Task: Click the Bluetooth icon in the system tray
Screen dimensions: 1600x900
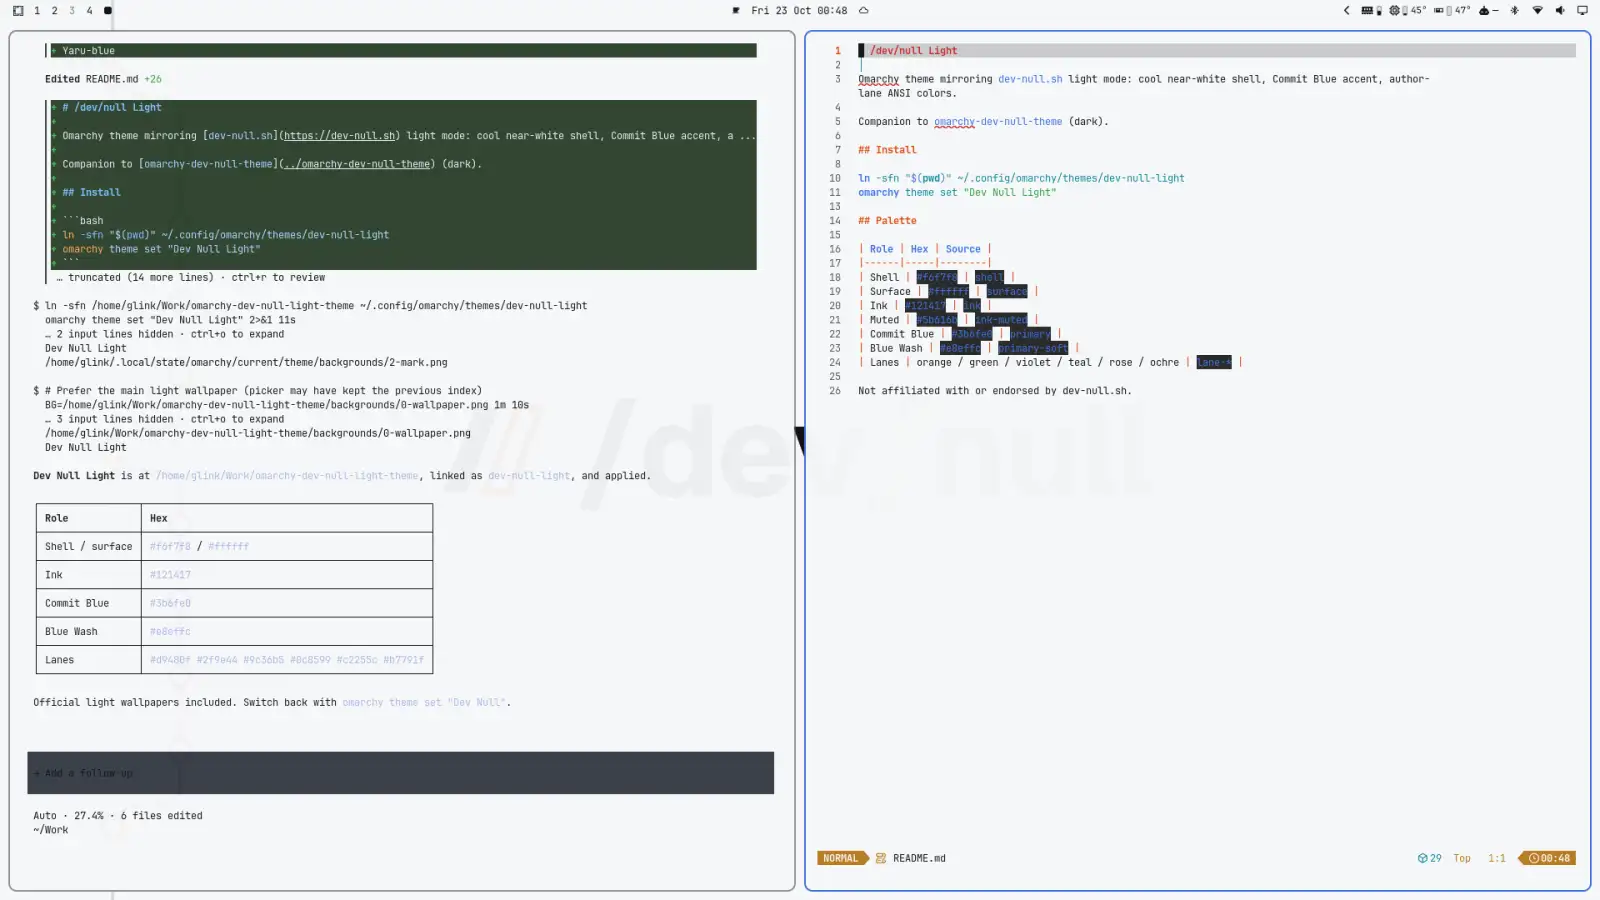Action: click(x=1514, y=10)
